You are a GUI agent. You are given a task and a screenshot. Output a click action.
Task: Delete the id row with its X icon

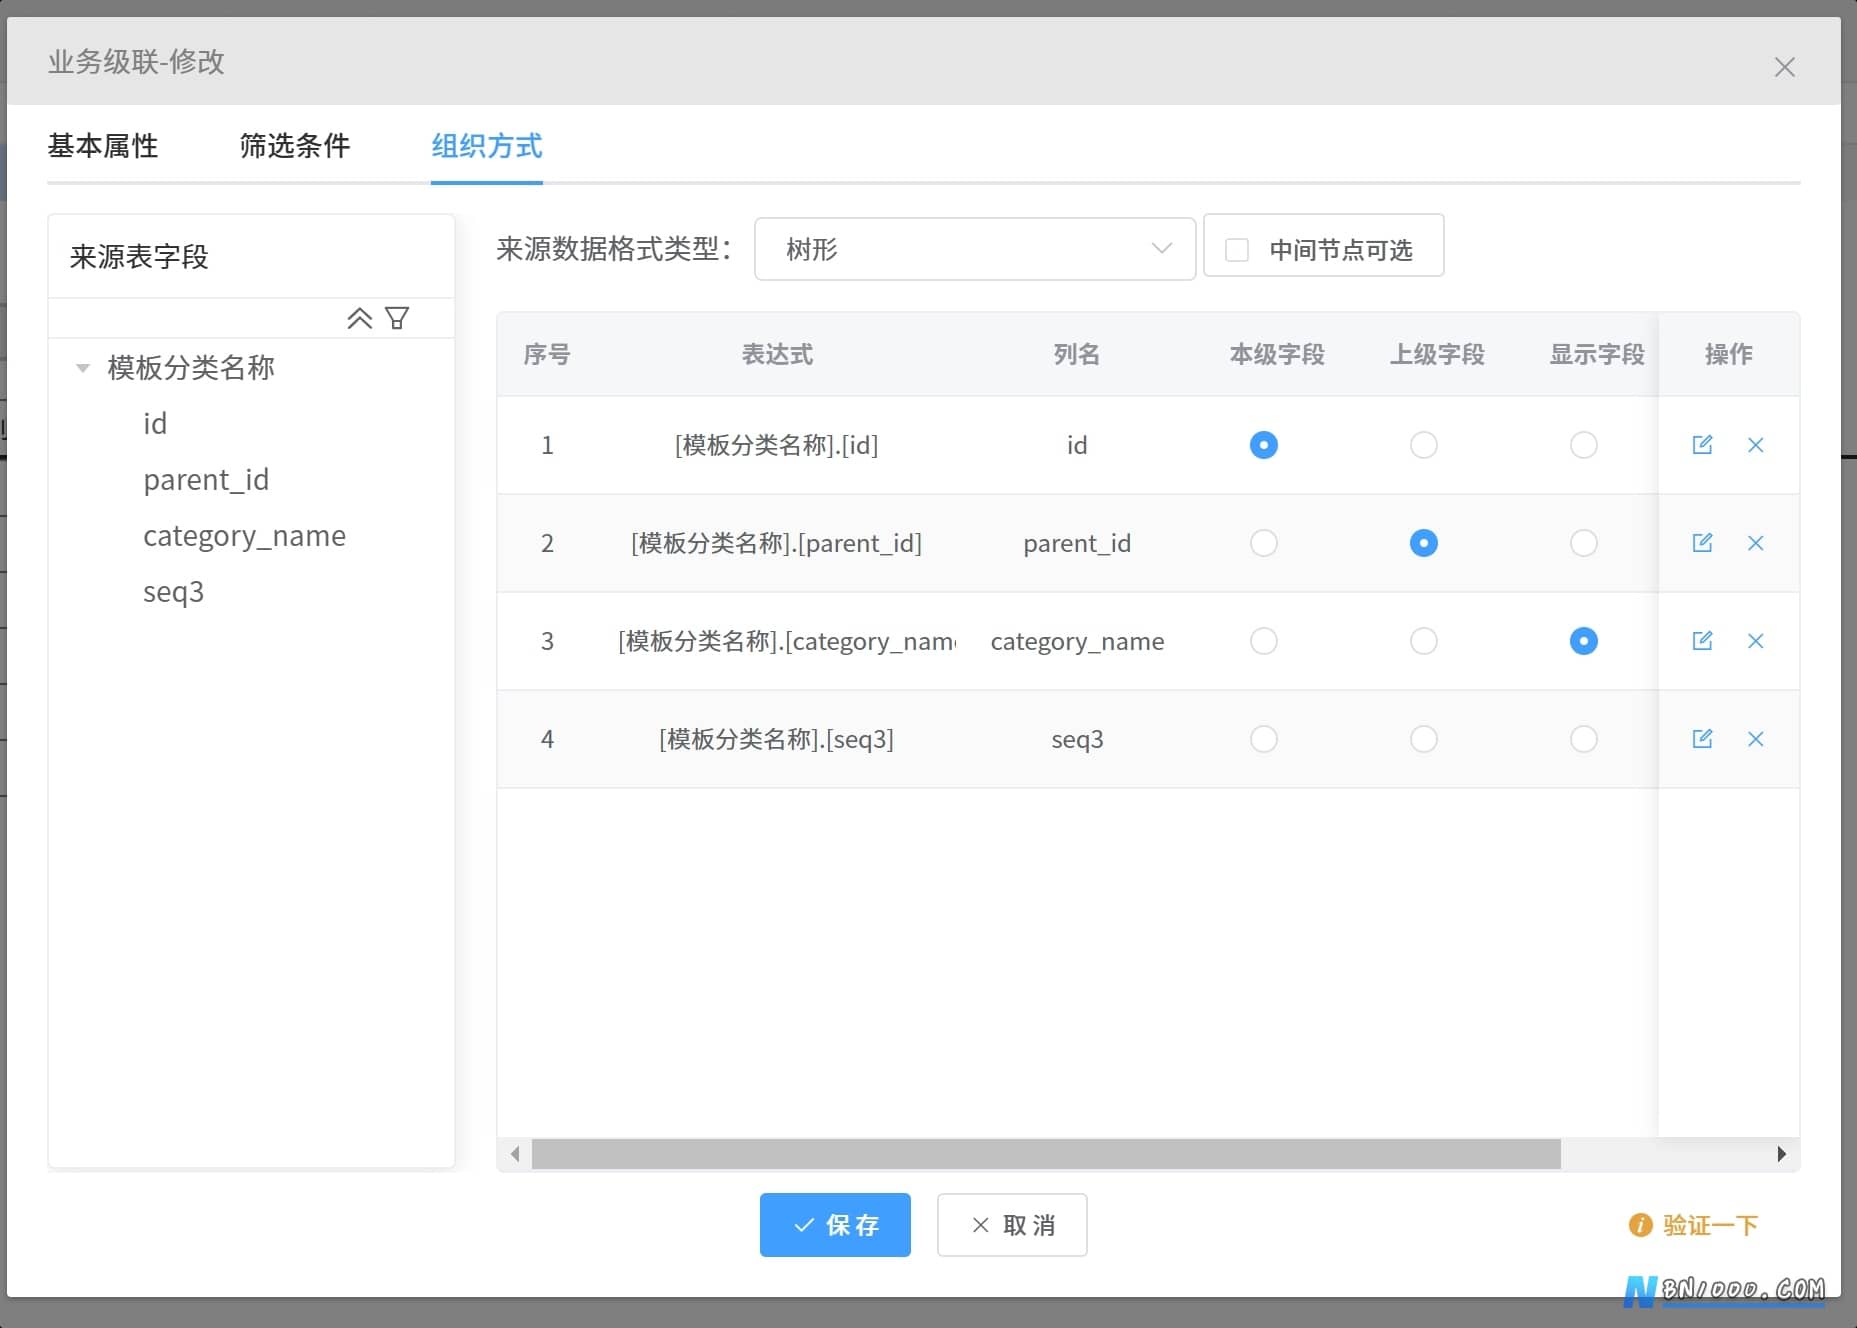coord(1755,445)
